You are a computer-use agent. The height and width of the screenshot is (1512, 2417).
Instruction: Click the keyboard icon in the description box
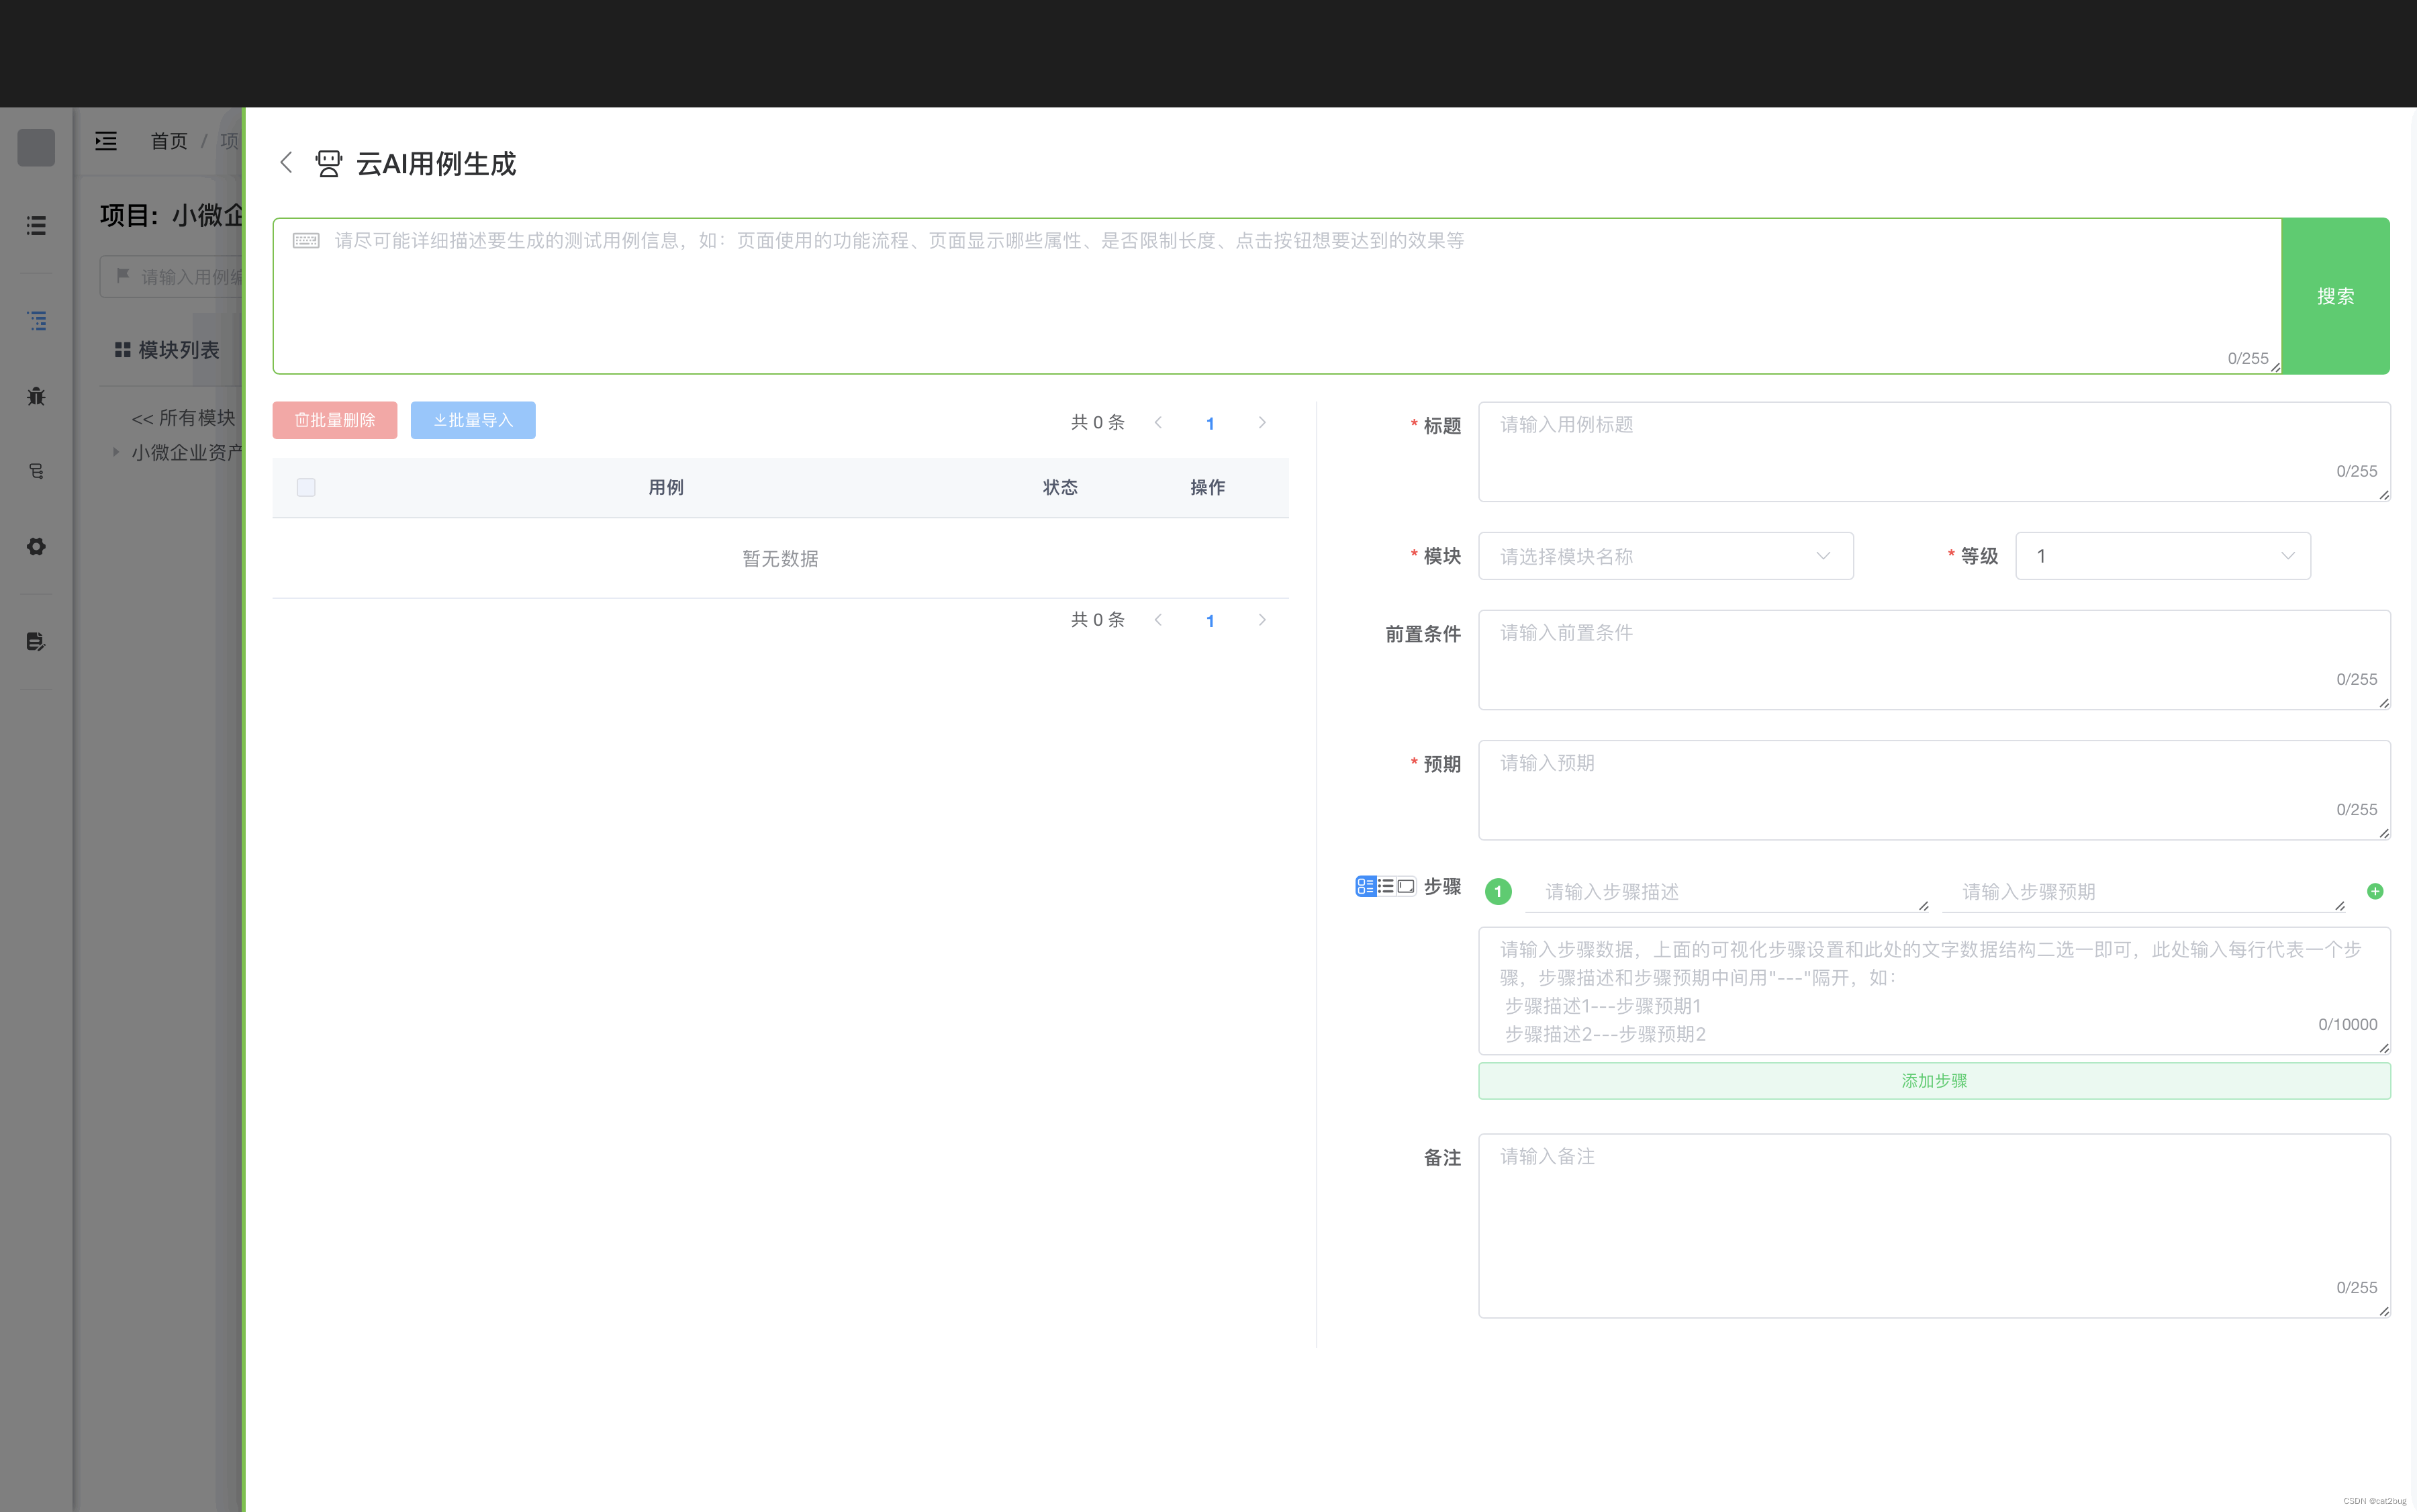tap(306, 240)
